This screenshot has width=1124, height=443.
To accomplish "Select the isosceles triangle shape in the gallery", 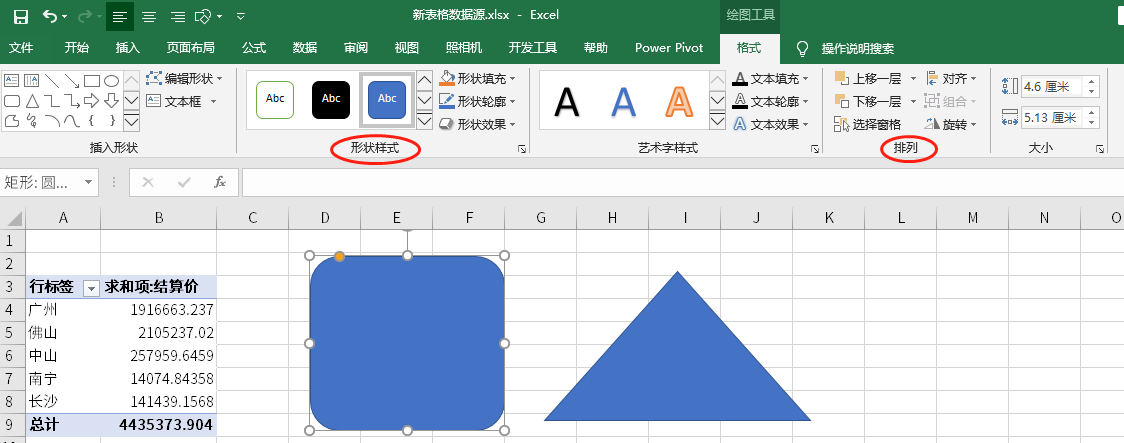I will tap(32, 100).
